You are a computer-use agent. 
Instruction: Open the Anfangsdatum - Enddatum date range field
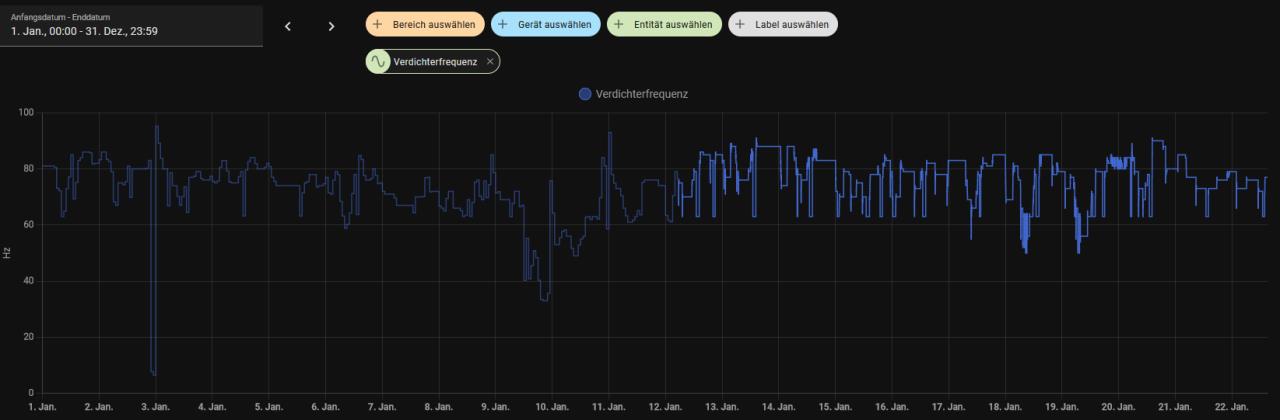click(130, 24)
